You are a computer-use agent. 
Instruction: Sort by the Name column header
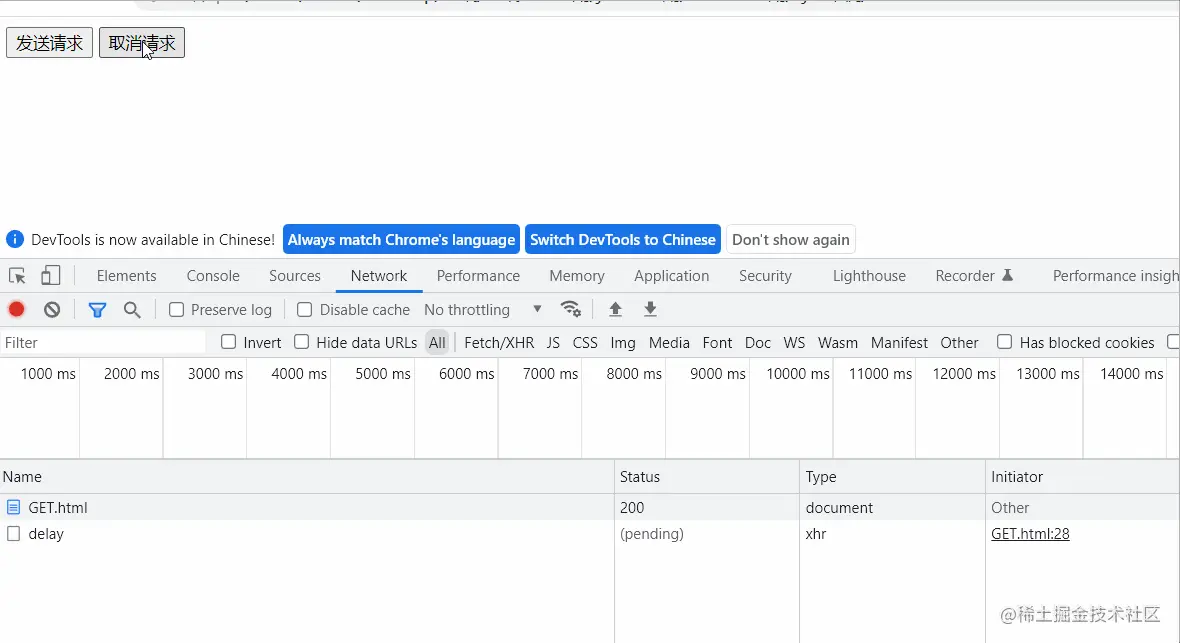coord(307,477)
